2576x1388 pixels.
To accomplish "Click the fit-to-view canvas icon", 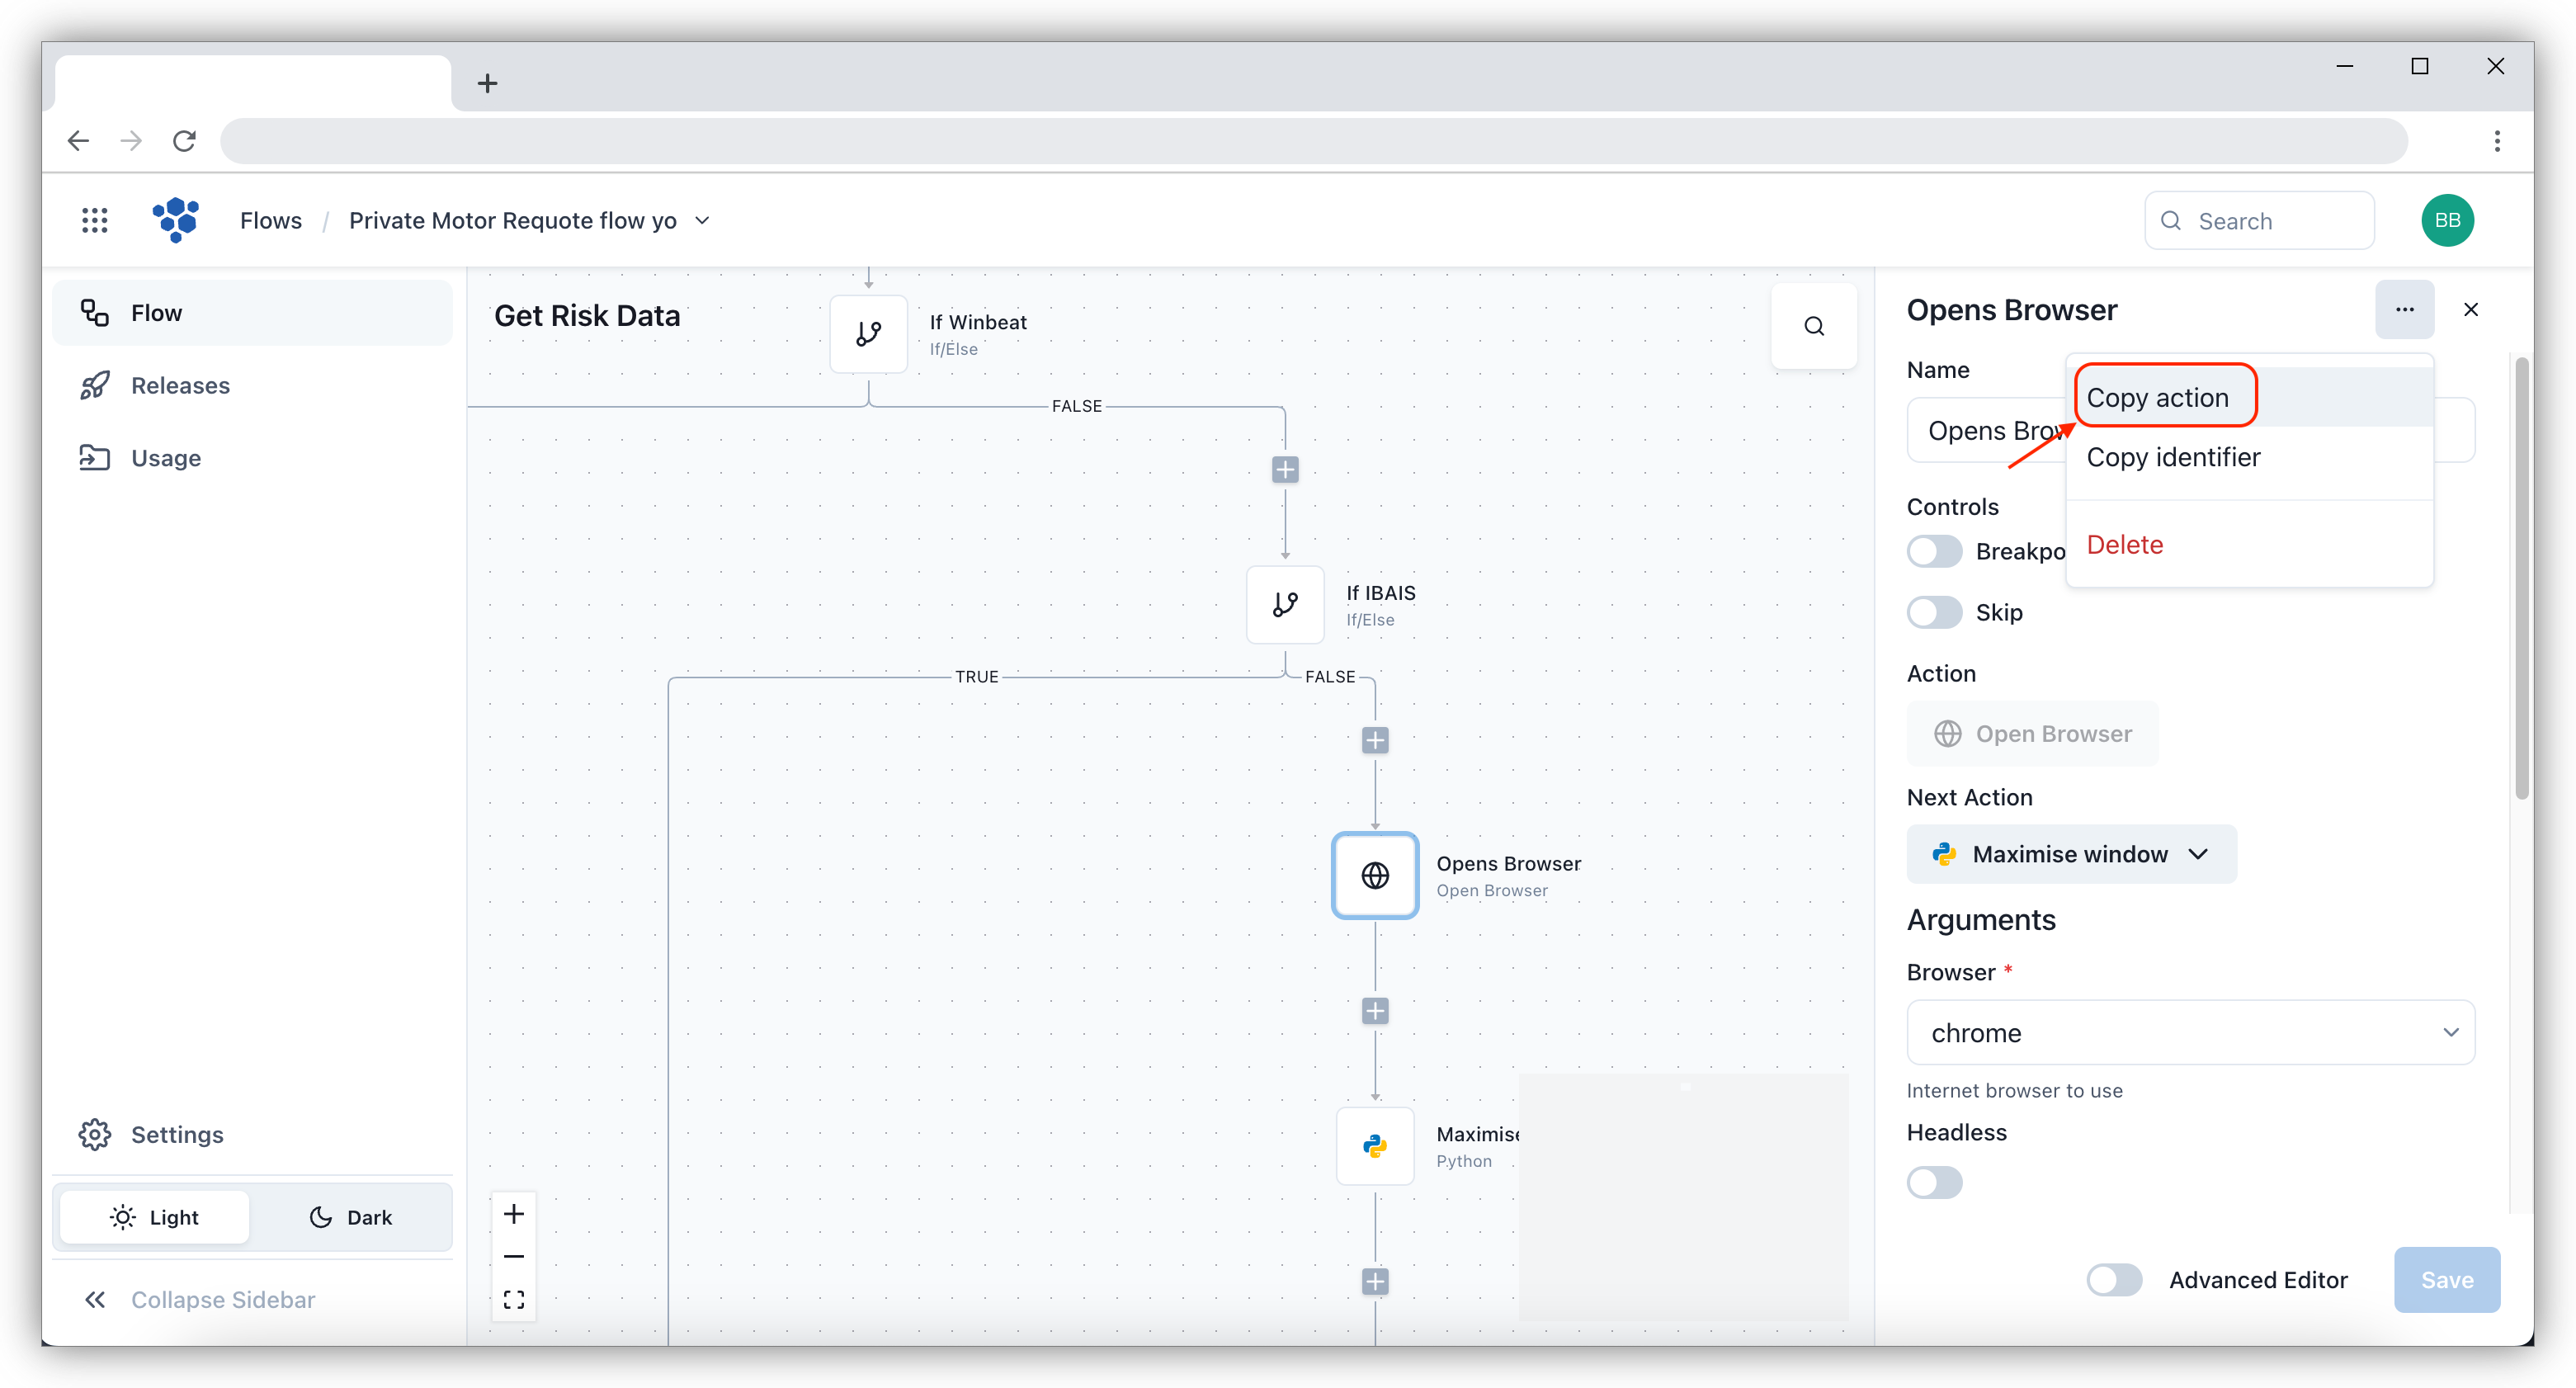I will (x=514, y=1300).
